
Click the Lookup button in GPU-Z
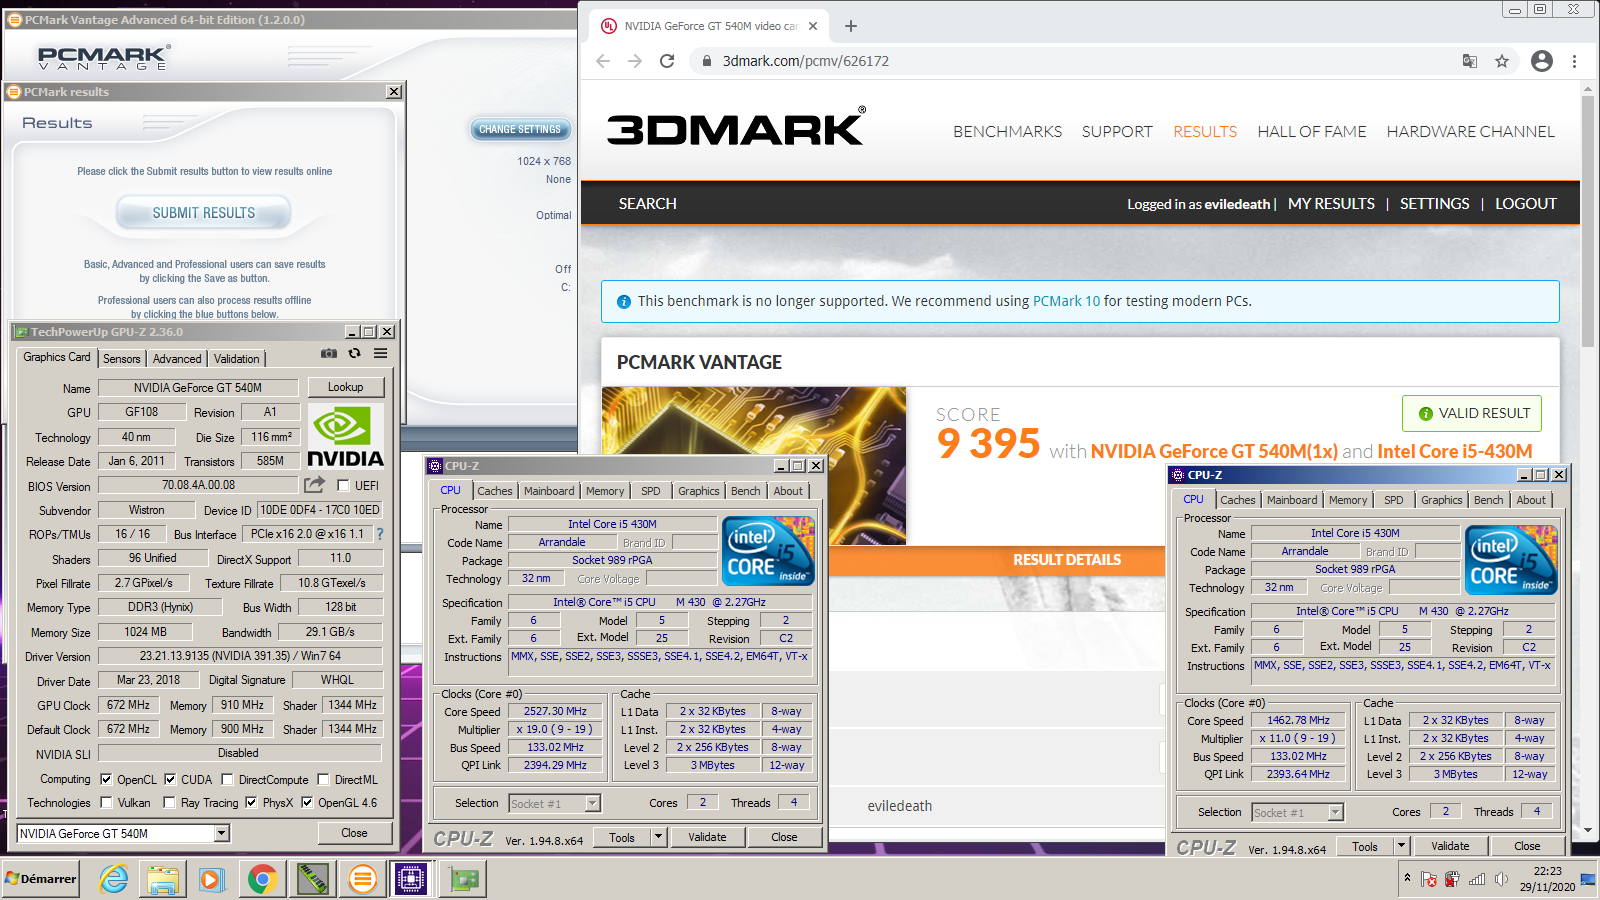point(345,387)
